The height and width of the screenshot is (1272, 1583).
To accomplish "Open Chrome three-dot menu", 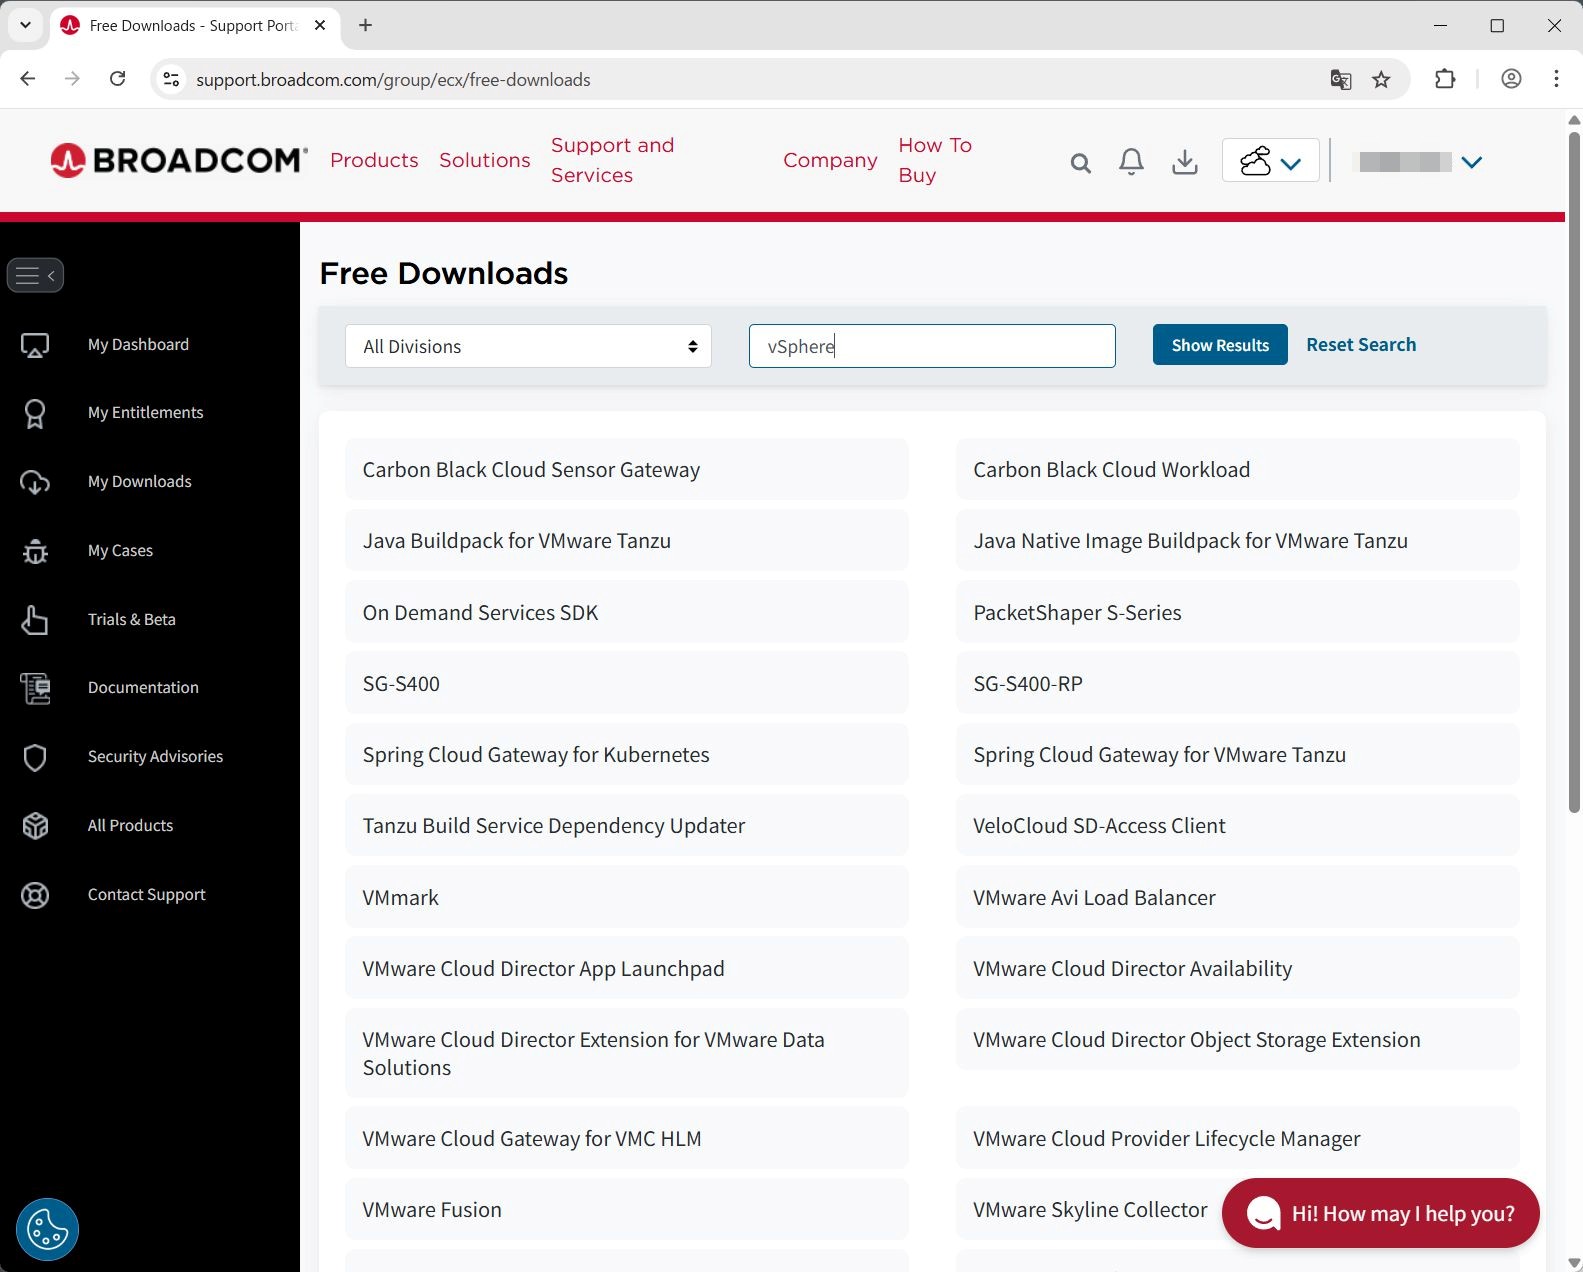I will (x=1556, y=79).
